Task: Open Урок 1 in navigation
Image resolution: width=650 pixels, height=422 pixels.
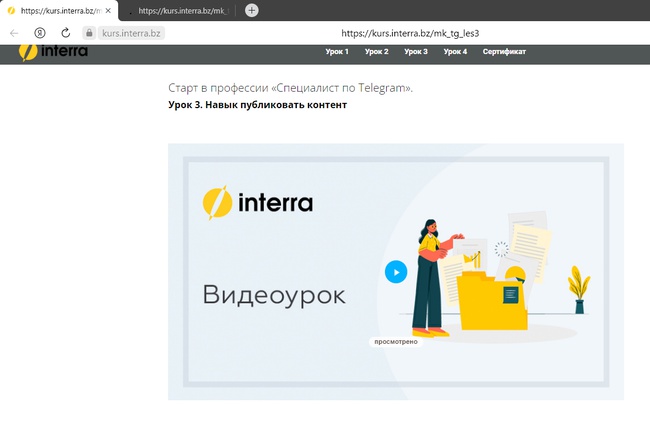Action: [337, 52]
